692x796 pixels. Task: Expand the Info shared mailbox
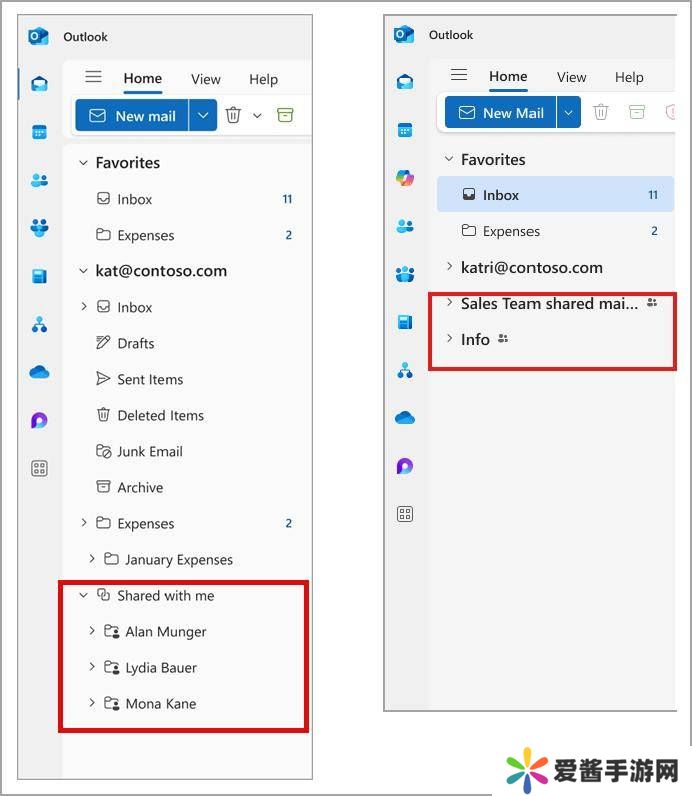pos(449,339)
